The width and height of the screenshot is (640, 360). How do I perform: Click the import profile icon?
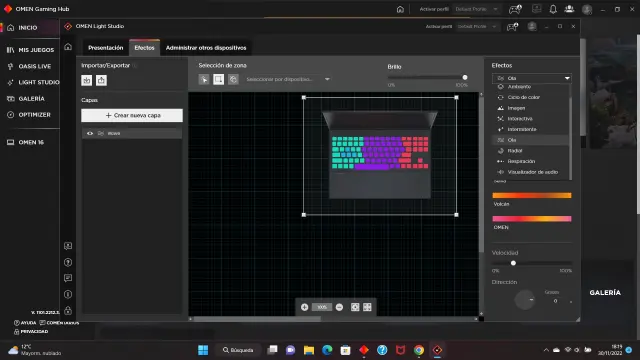(87, 80)
